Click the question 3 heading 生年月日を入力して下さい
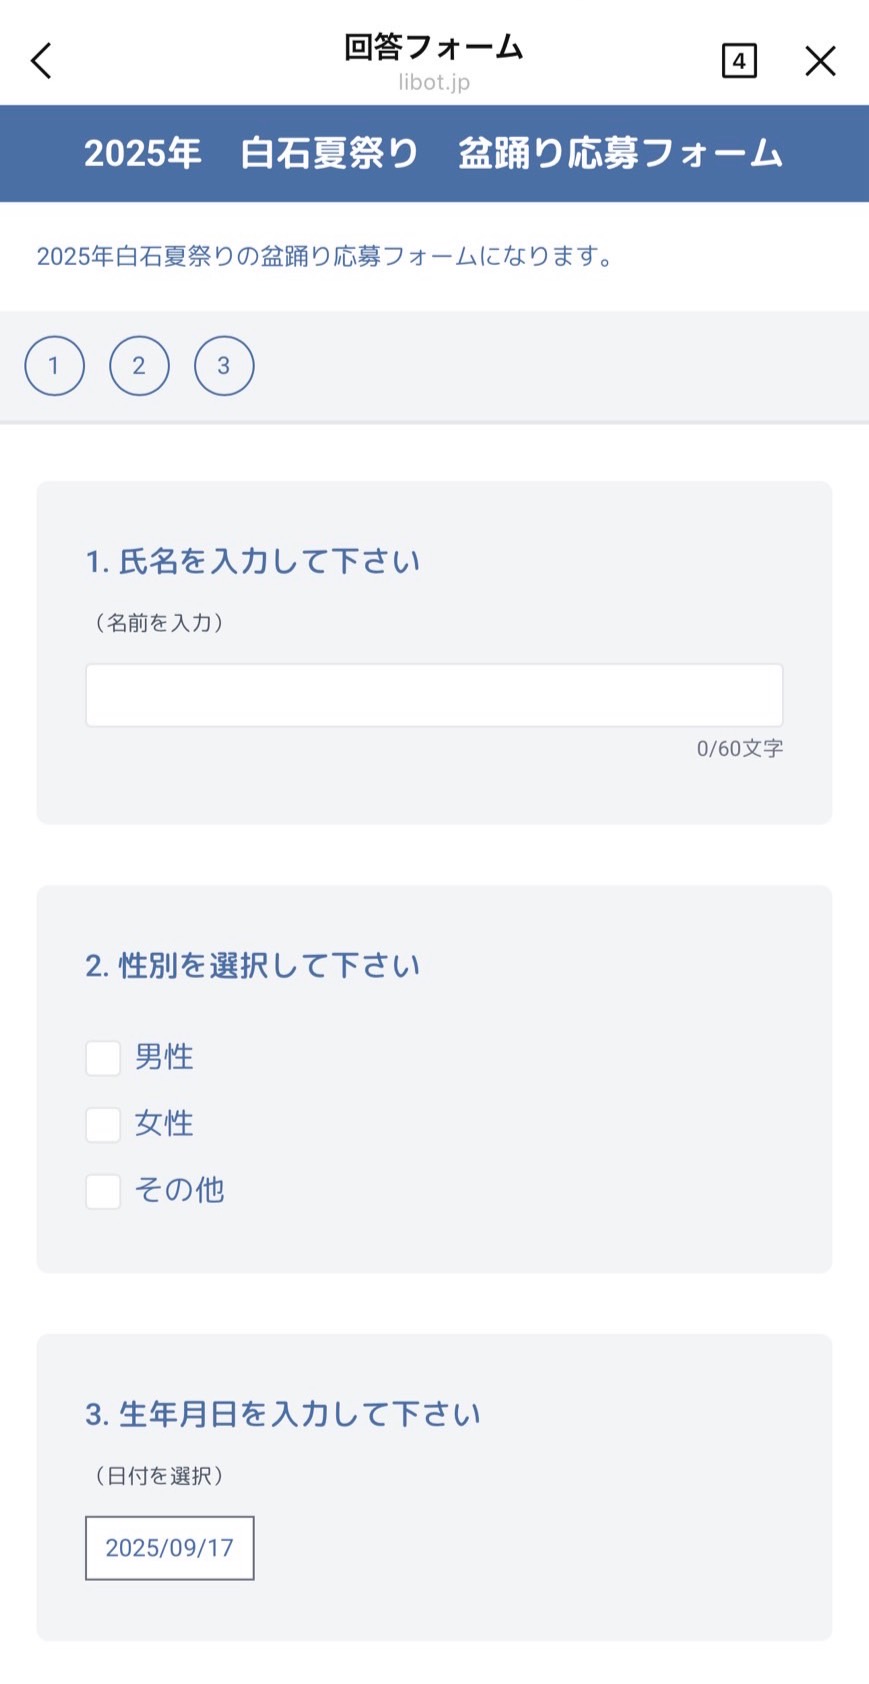Viewport: 869px width, 1684px height. [283, 1414]
